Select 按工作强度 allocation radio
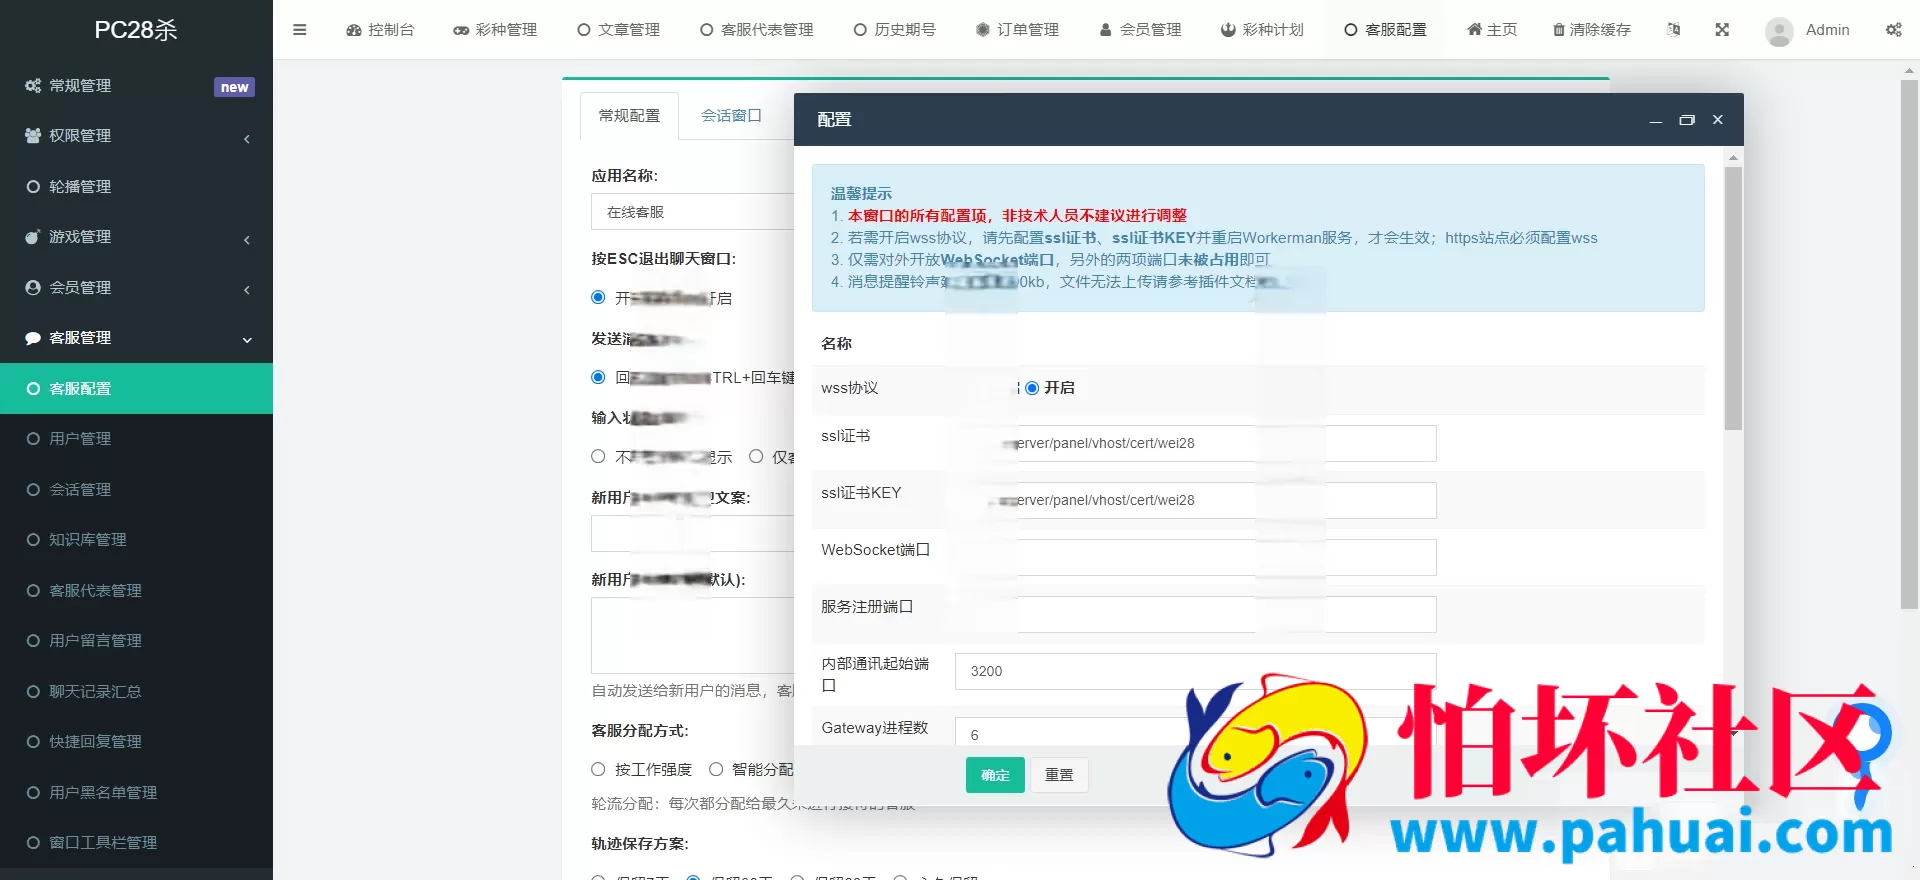 (598, 769)
